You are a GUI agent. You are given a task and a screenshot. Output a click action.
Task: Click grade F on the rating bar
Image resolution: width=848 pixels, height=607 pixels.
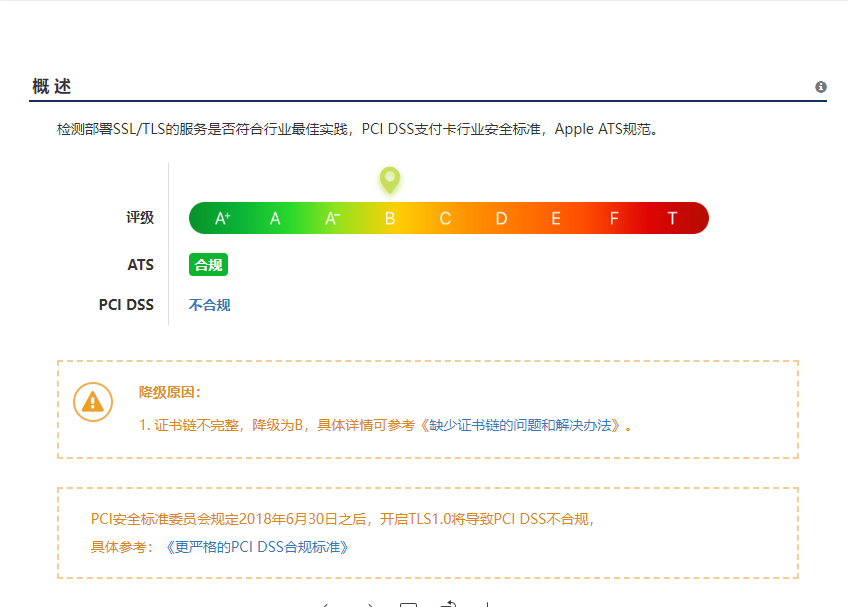pyautogui.click(x=614, y=218)
